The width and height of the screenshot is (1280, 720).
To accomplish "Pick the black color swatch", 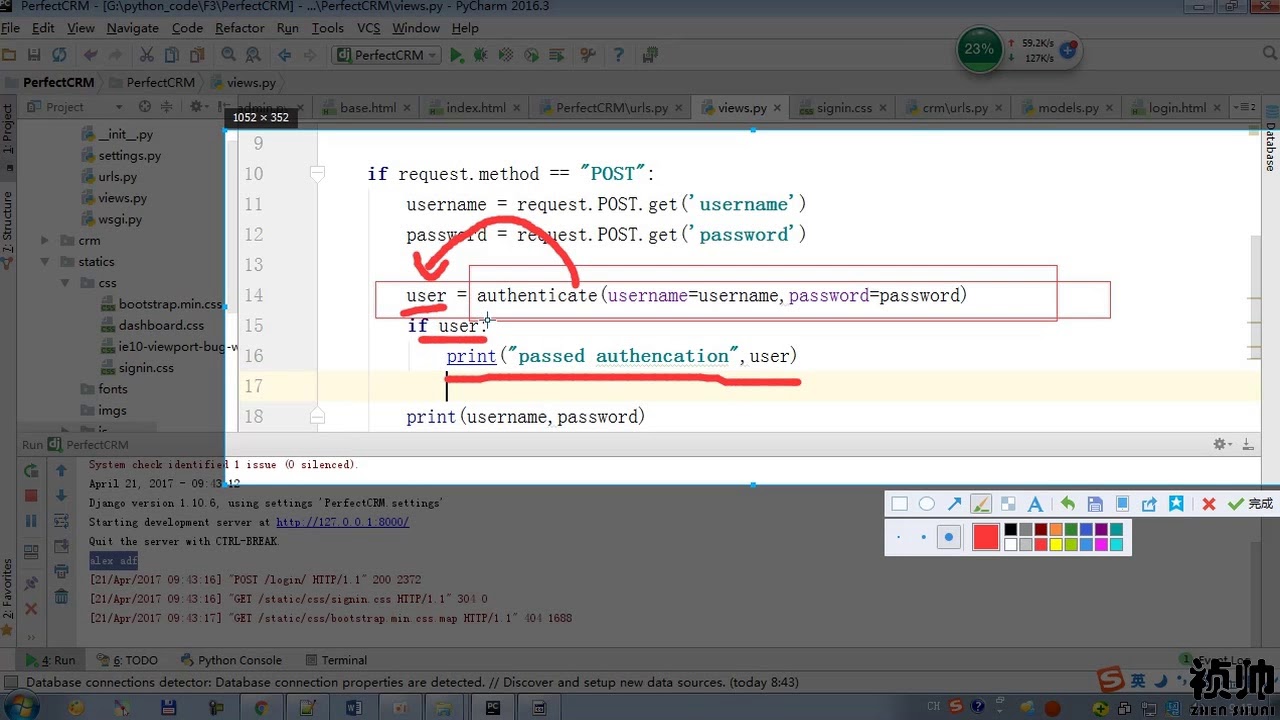I will point(1011,530).
